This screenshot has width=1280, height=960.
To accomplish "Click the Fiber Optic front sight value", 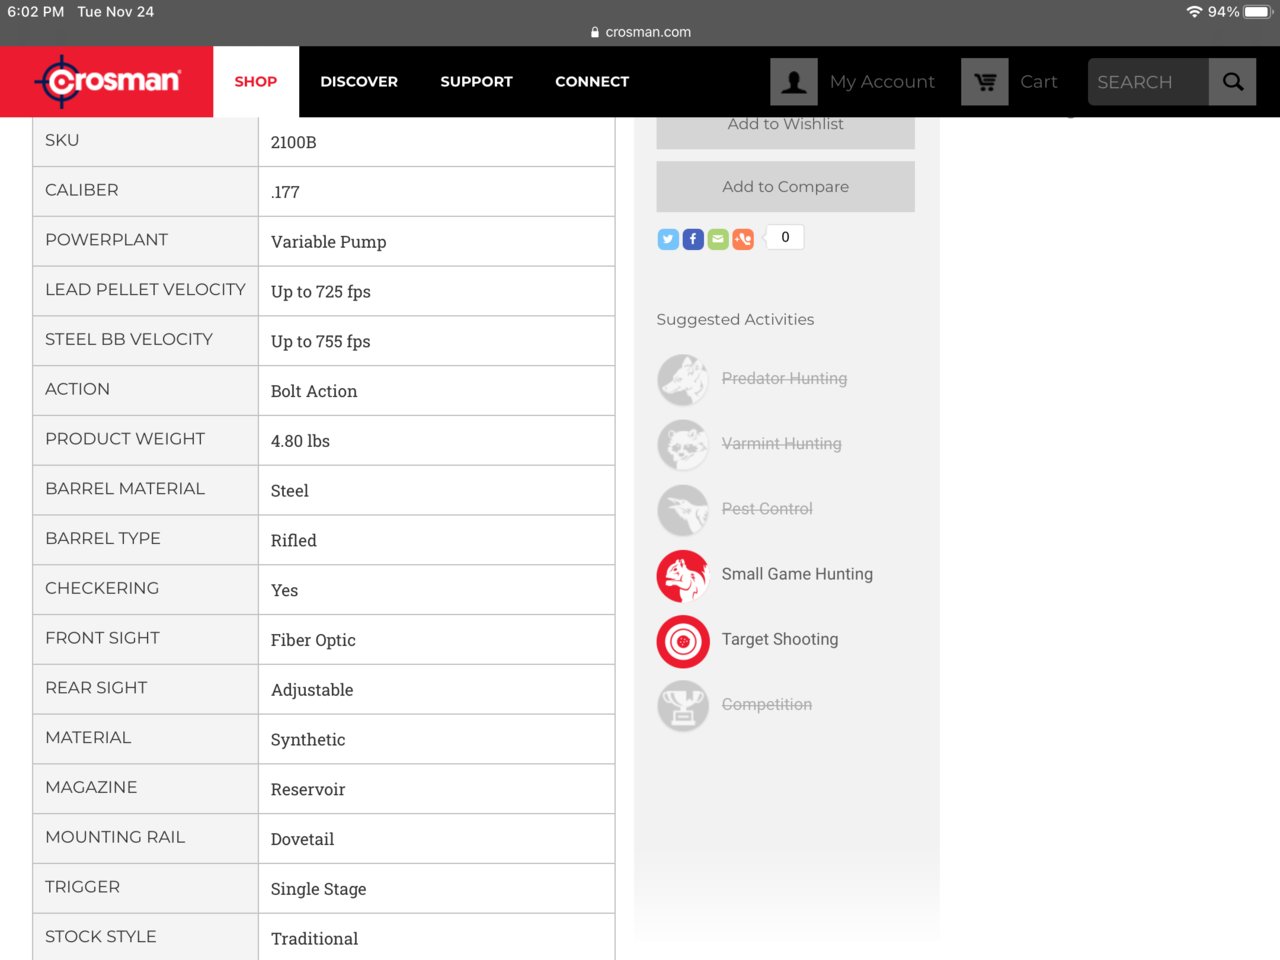I will 313,640.
